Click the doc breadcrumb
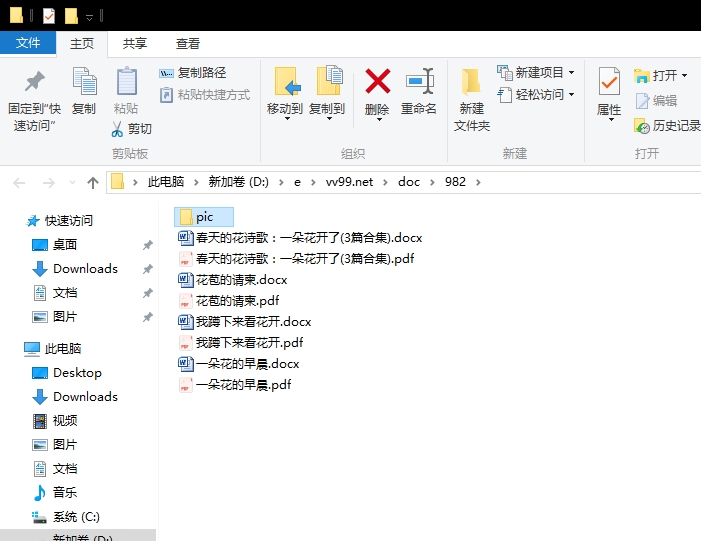The width and height of the screenshot is (701, 541). [409, 182]
